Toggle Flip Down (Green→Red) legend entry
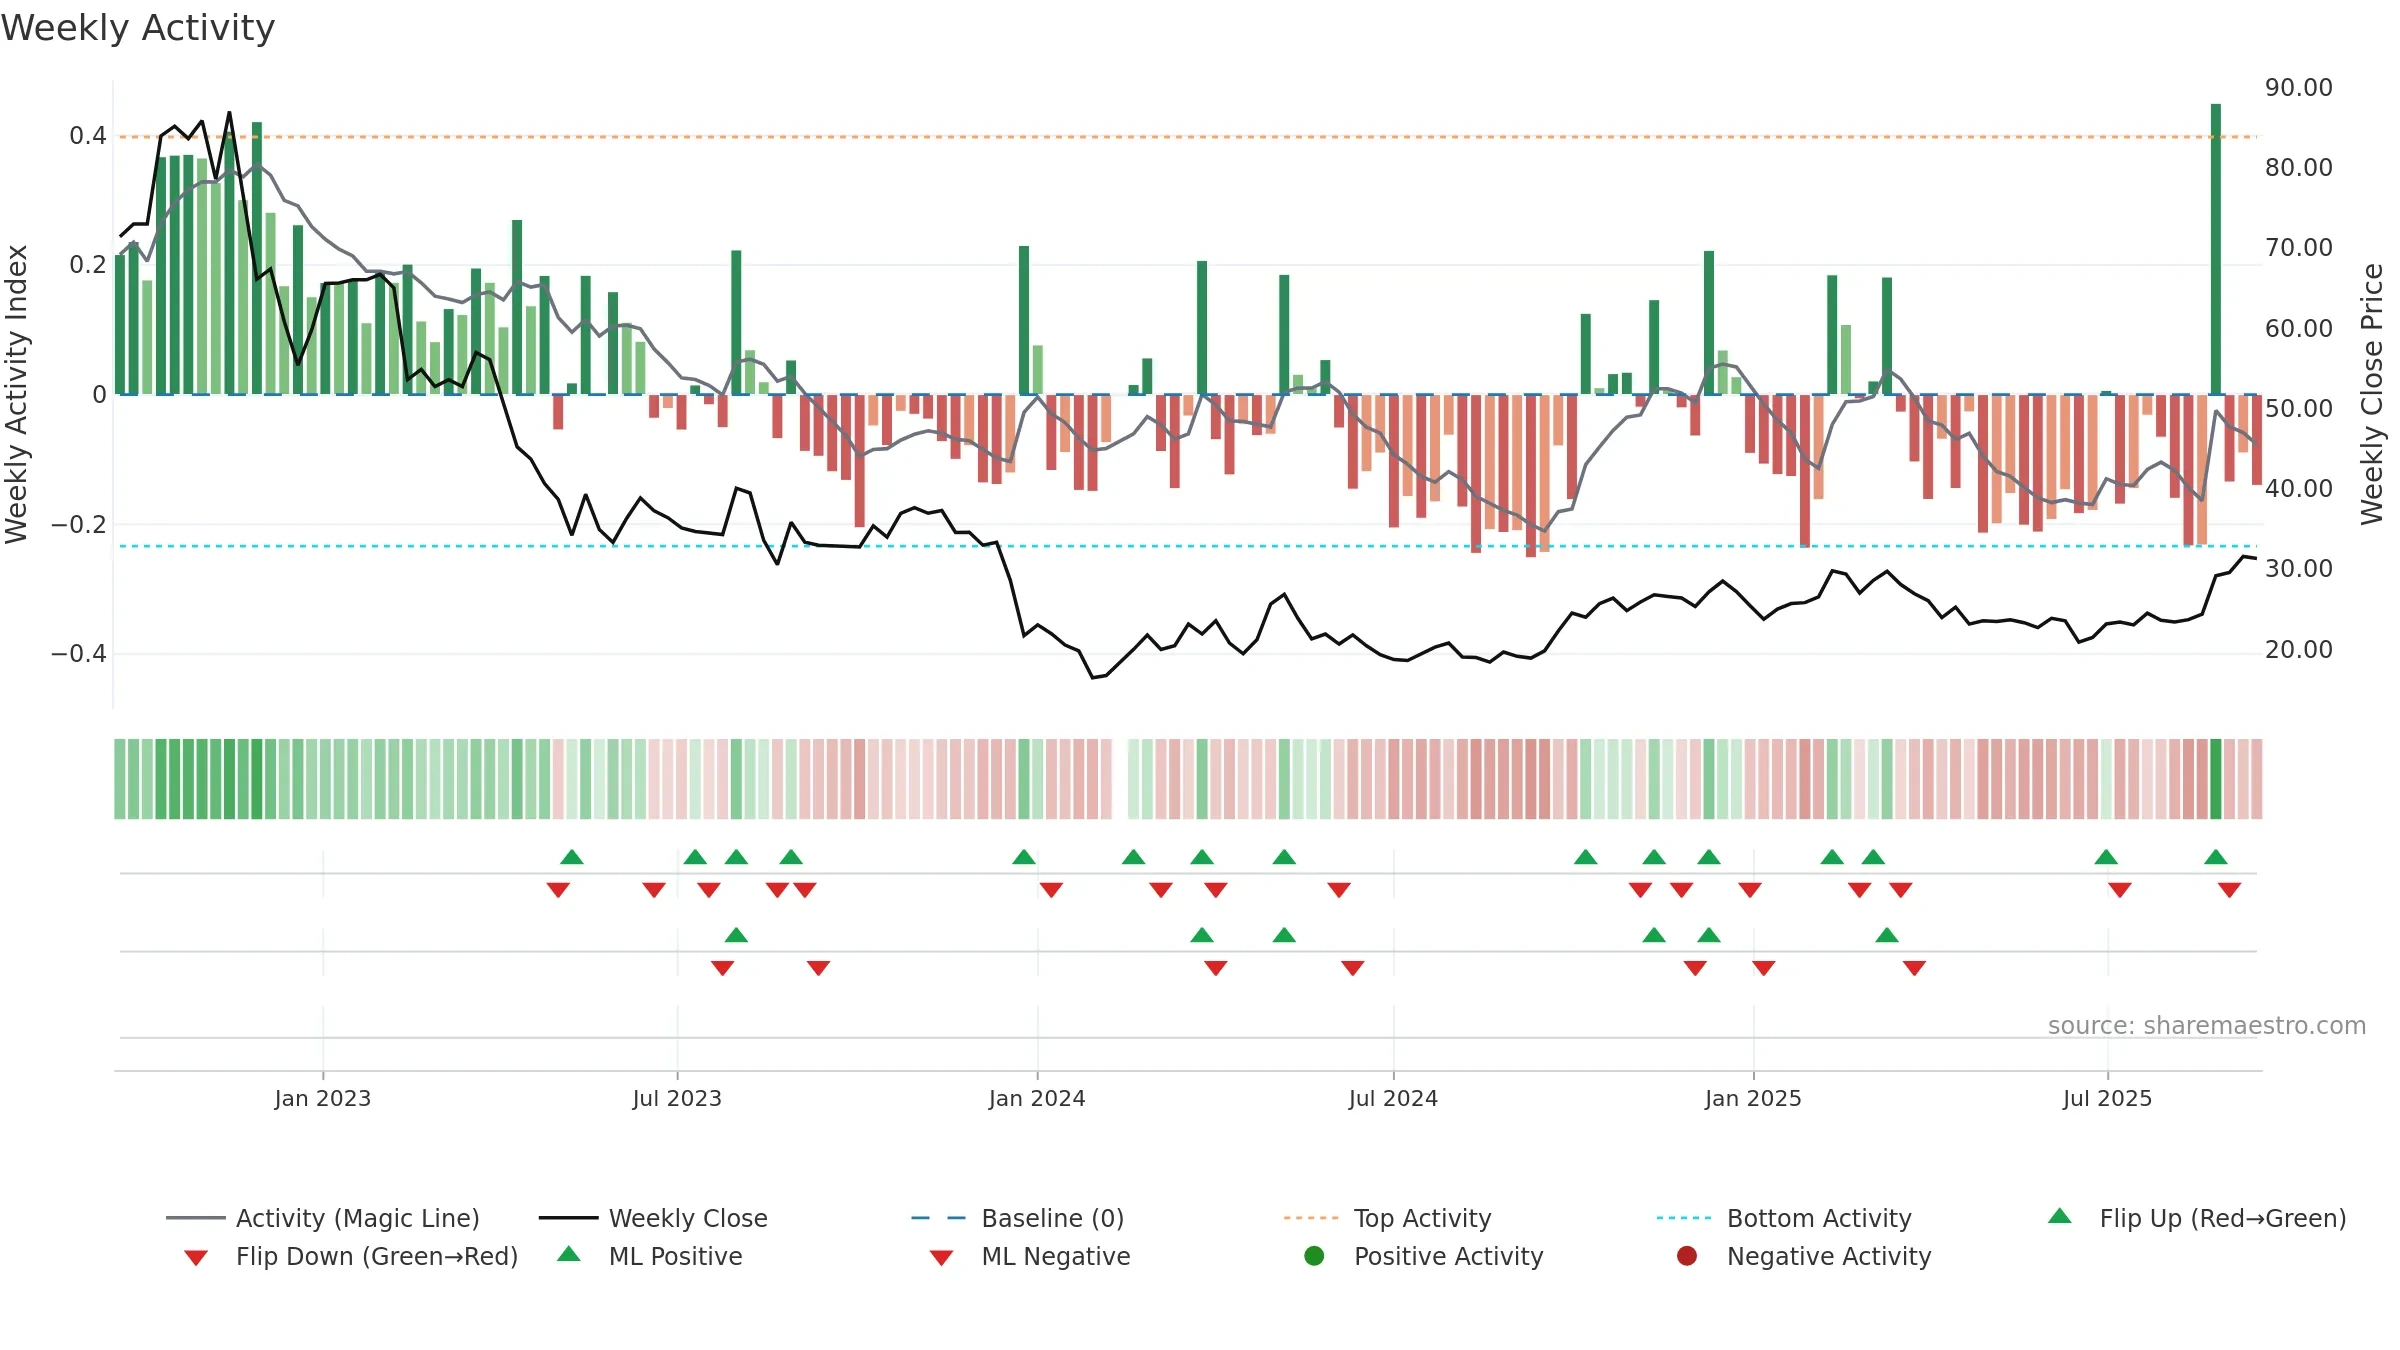2400x1350 pixels. pyautogui.click(x=350, y=1256)
